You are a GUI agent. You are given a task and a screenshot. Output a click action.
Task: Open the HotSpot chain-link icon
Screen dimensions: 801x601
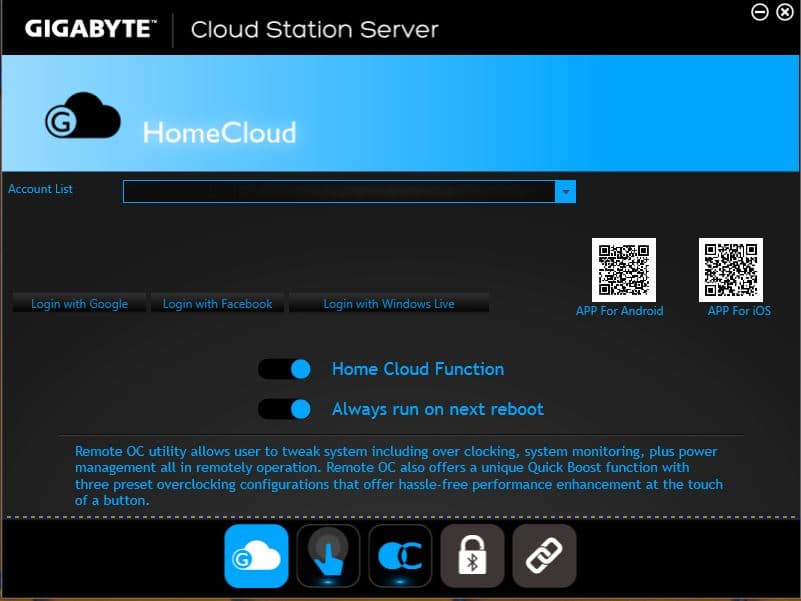coord(544,556)
